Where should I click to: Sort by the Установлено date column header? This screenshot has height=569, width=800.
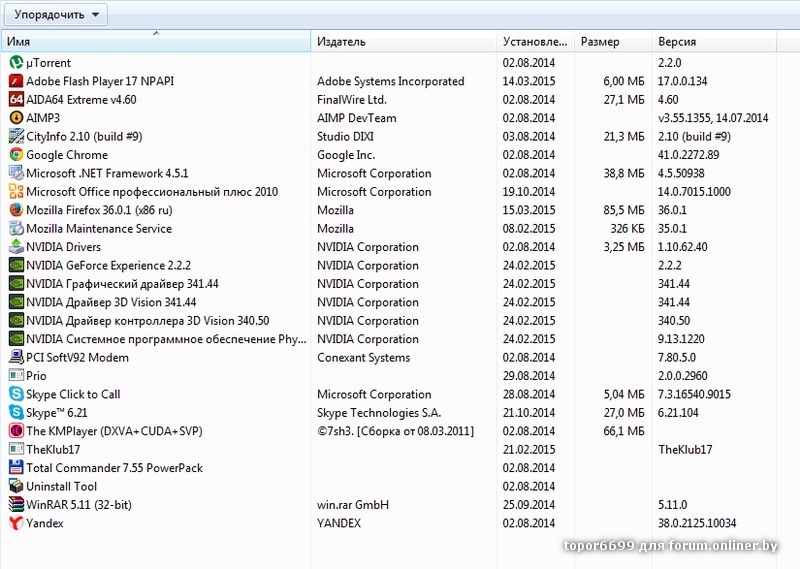[535, 42]
